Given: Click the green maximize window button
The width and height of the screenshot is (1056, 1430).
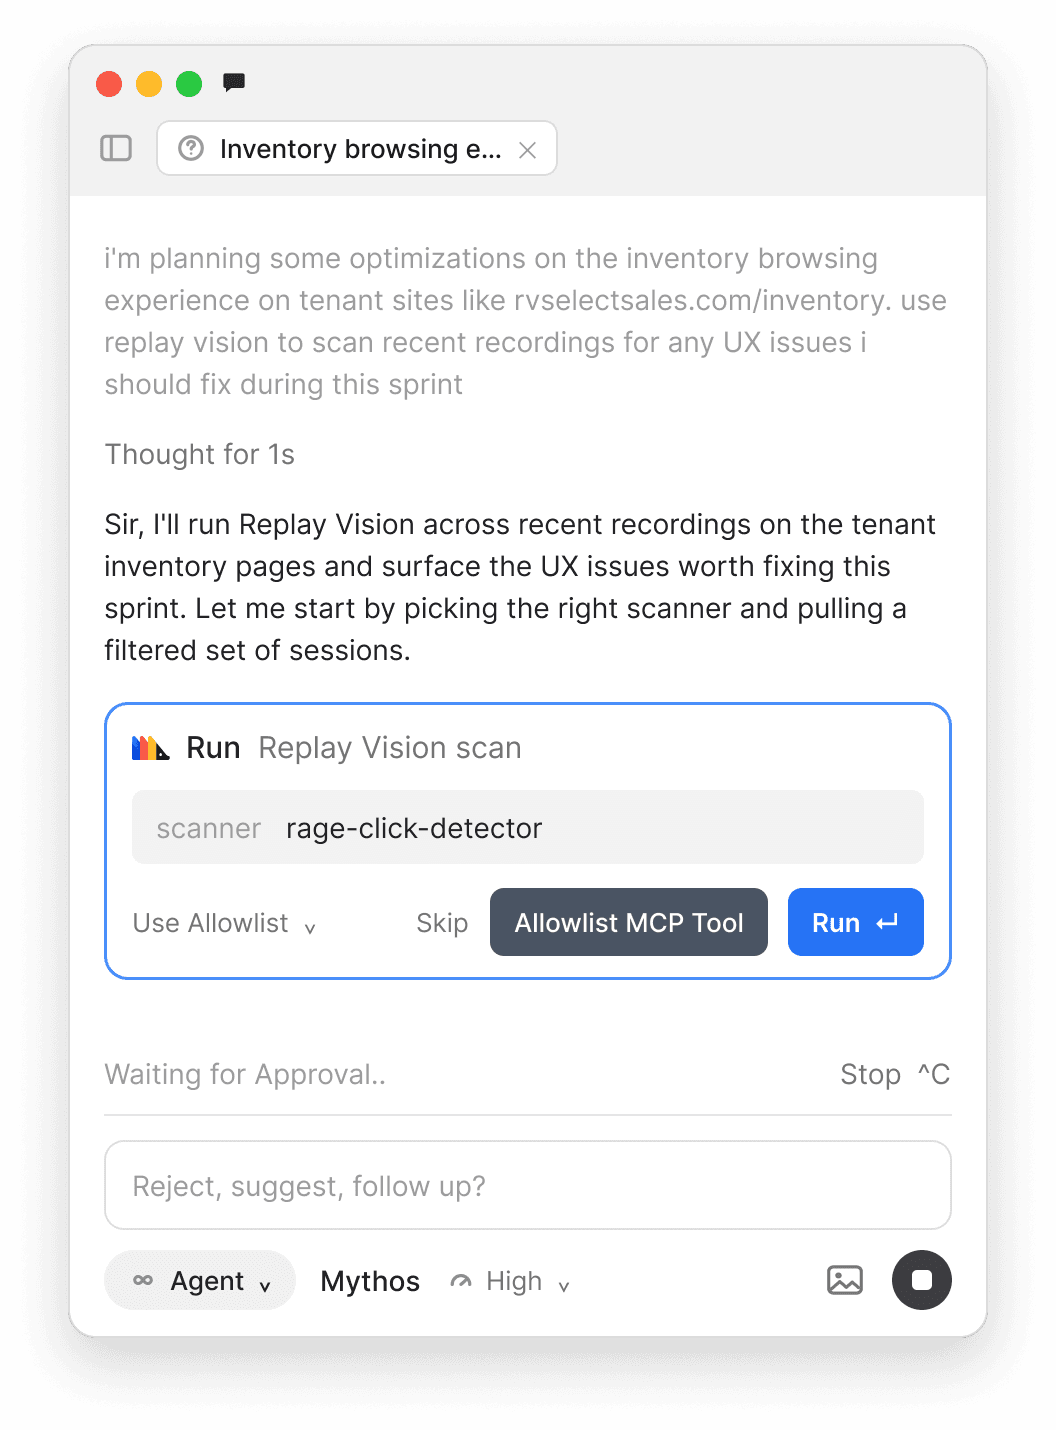Looking at the screenshot, I should click(x=189, y=84).
